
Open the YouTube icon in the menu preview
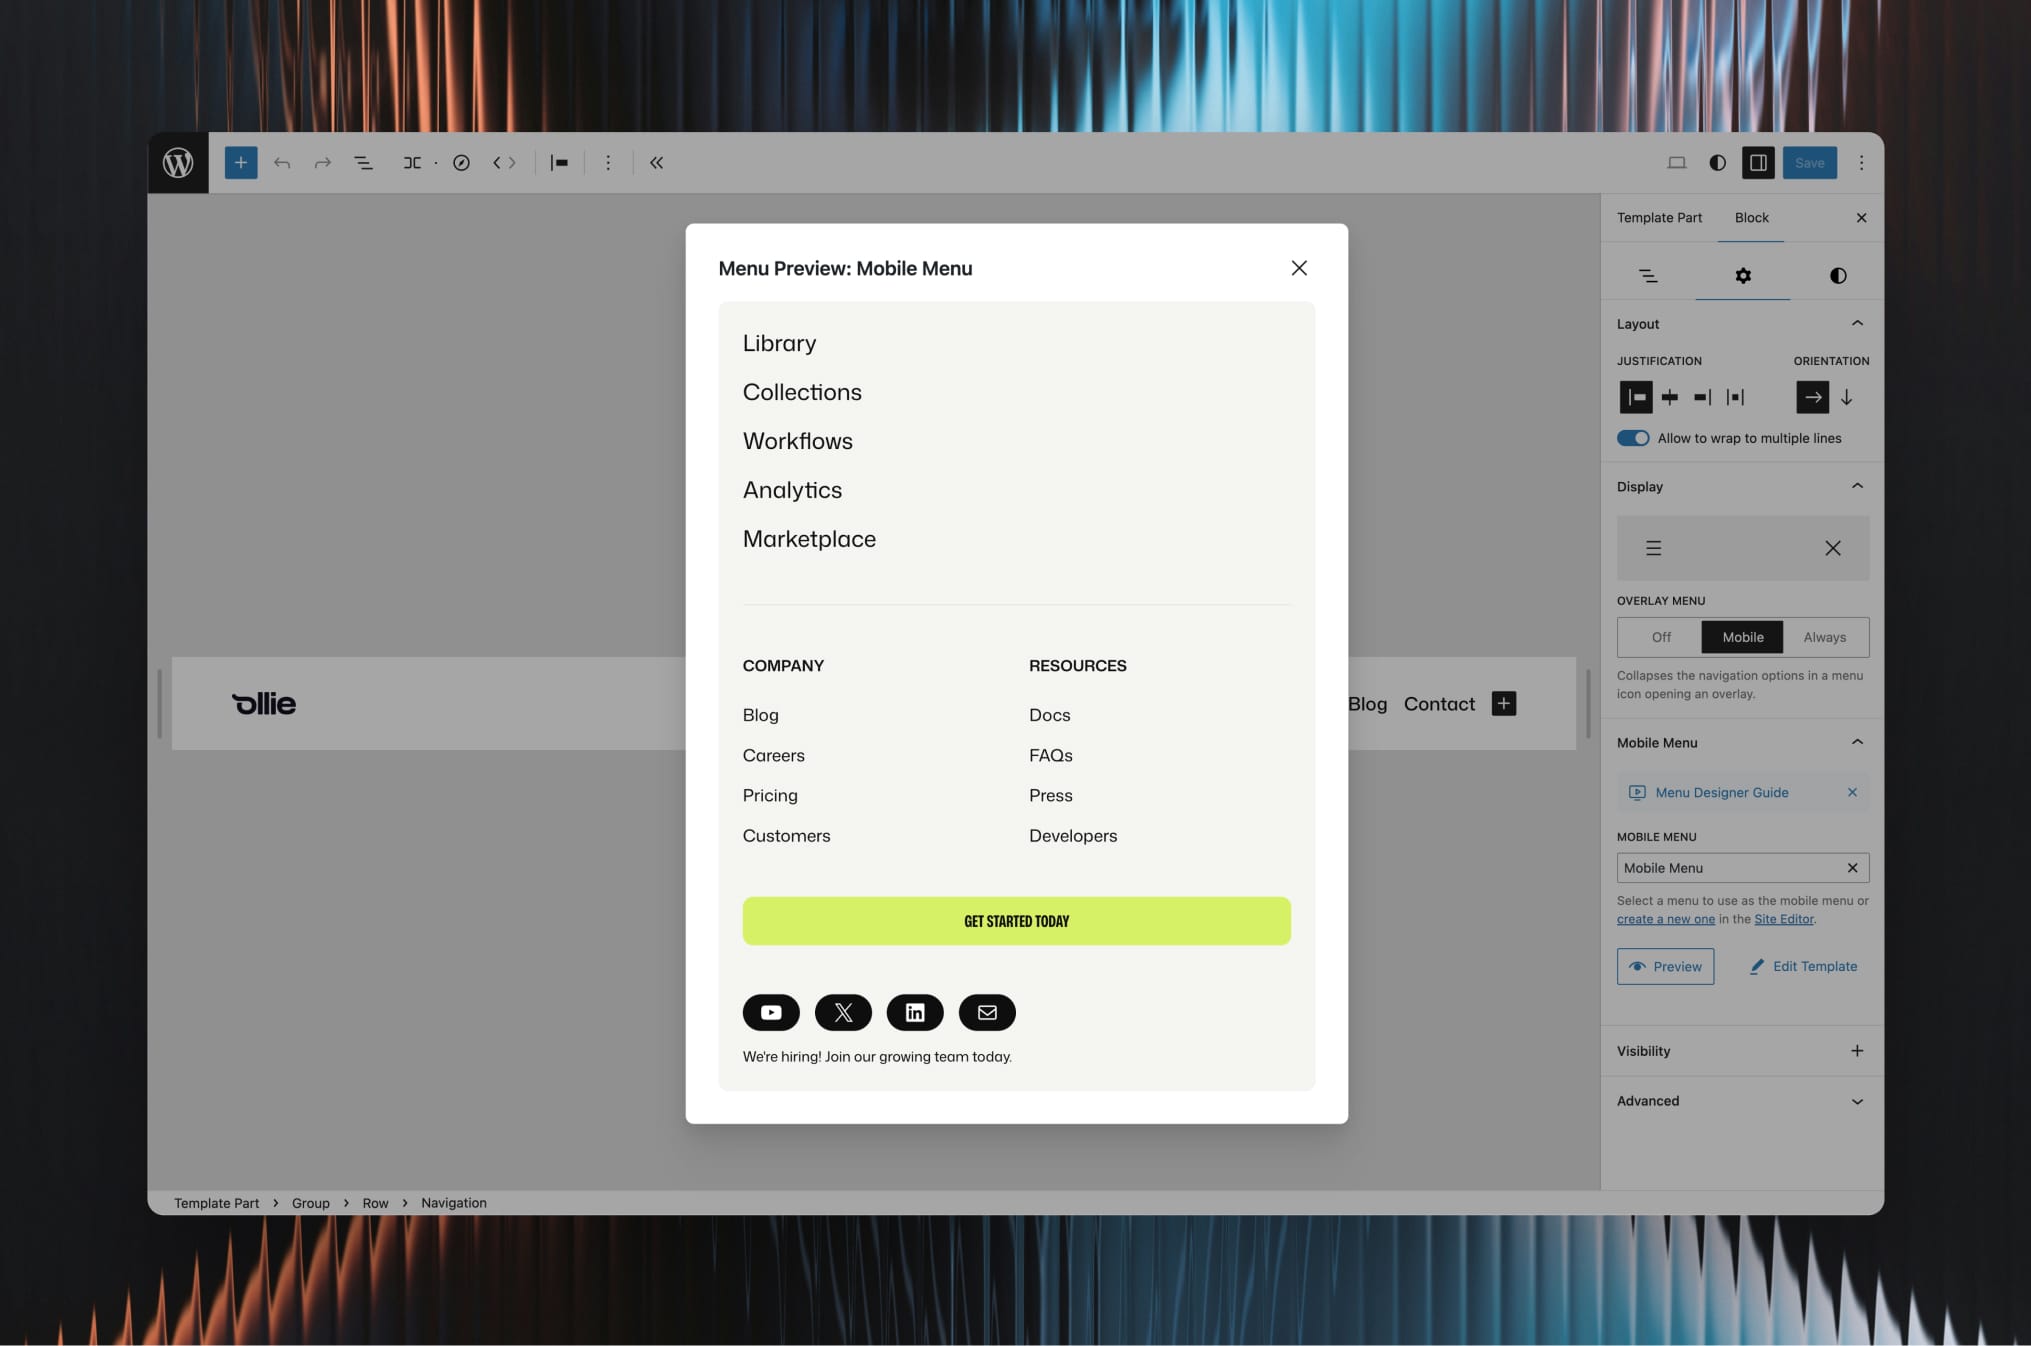pyautogui.click(x=770, y=1012)
